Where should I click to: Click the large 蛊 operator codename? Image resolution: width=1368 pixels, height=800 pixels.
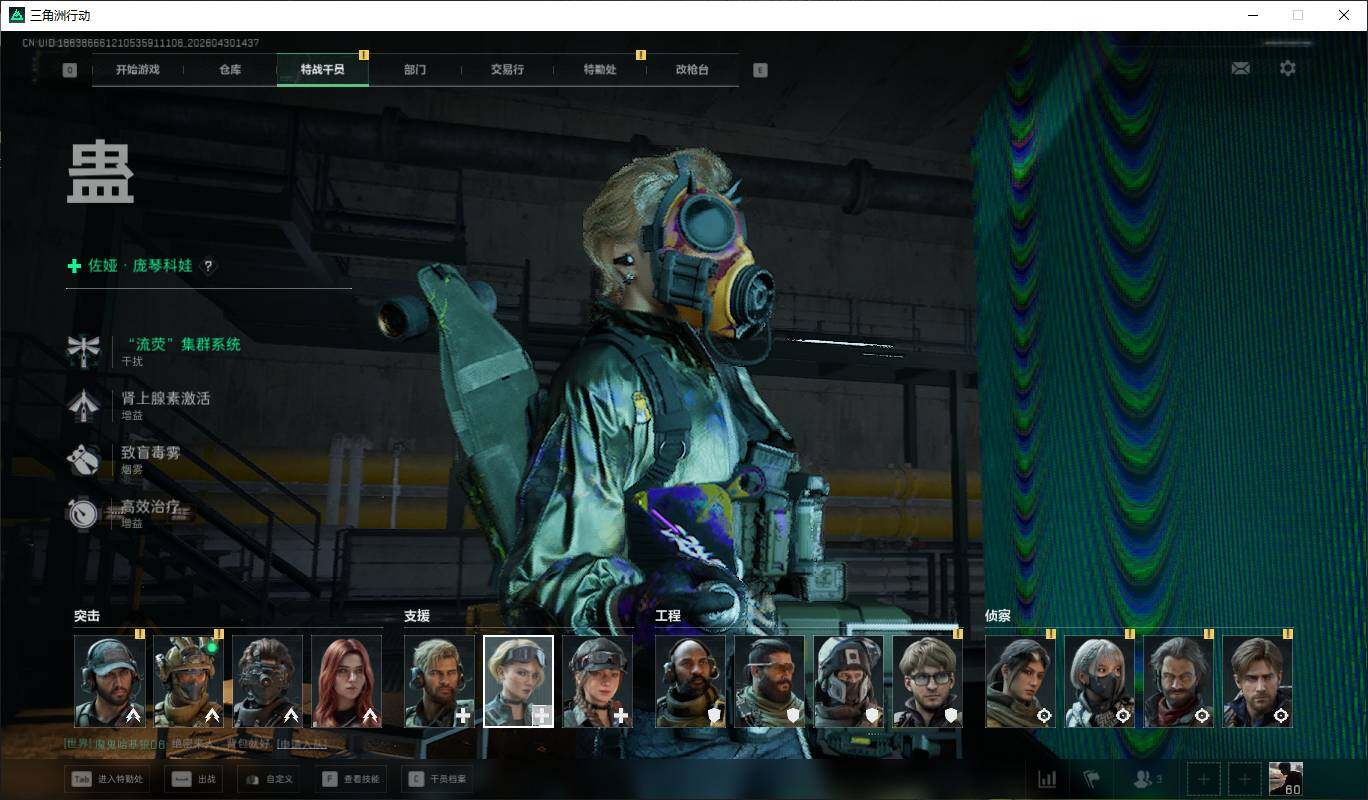point(101,172)
